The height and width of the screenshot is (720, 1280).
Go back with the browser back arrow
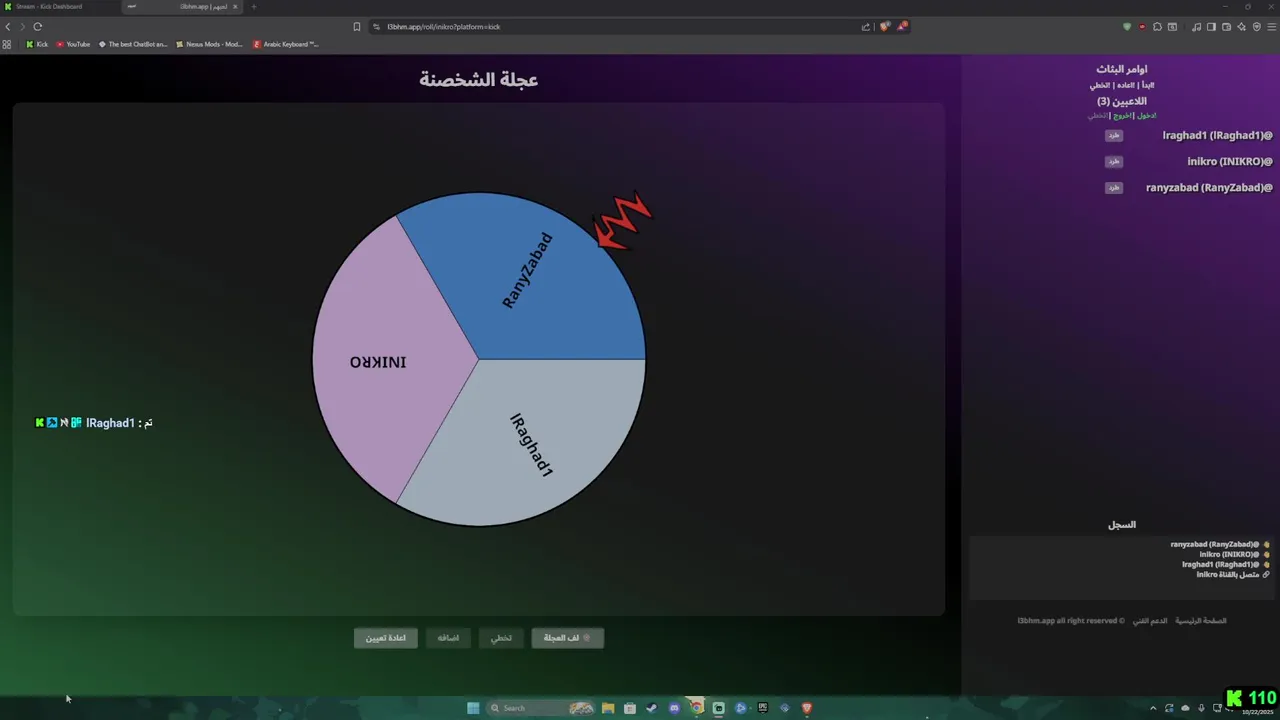coord(8,26)
